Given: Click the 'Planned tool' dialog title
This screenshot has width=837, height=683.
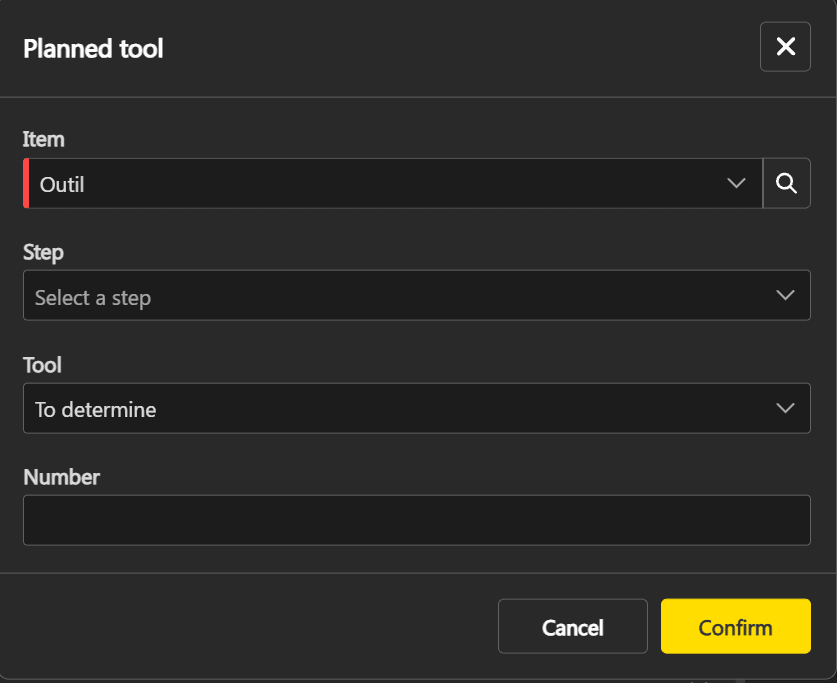Looking at the screenshot, I should [x=93, y=49].
